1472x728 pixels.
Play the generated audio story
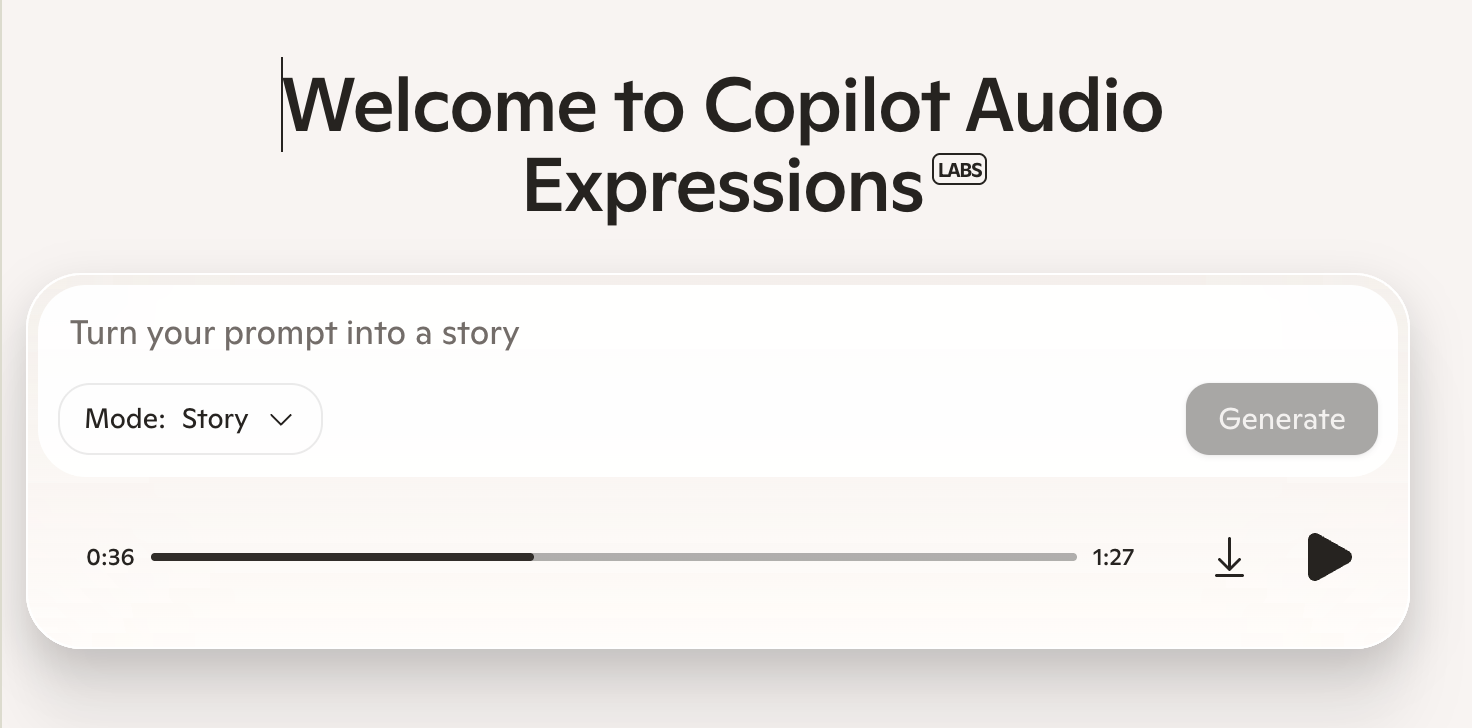(x=1329, y=557)
